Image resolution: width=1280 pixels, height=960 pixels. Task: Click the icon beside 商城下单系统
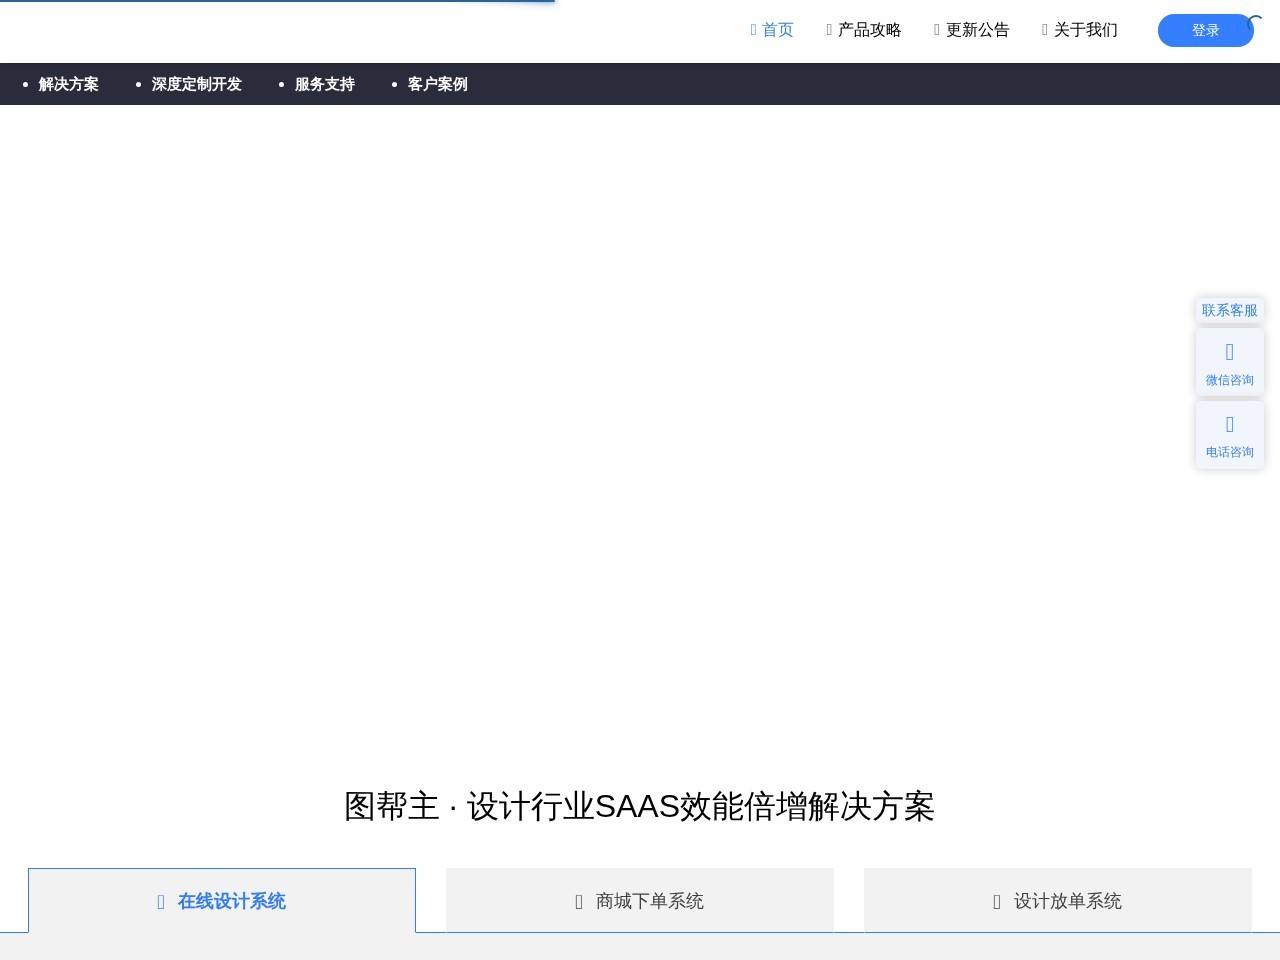click(x=579, y=902)
